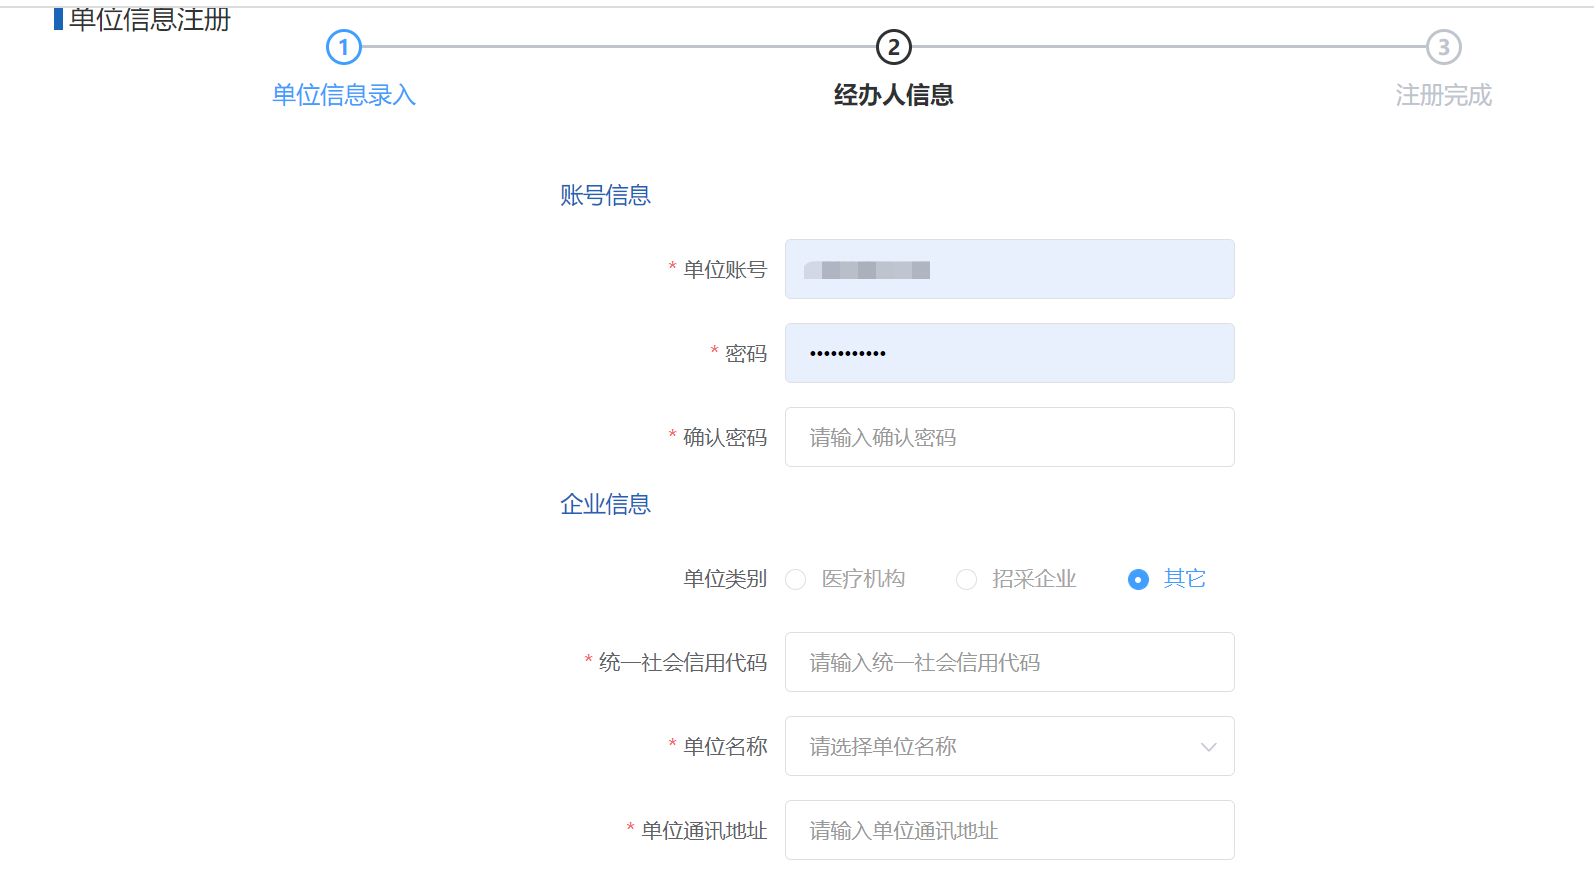The image size is (1594, 876).
Task: Click the step 3 circle icon
Action: pyautogui.click(x=1443, y=47)
